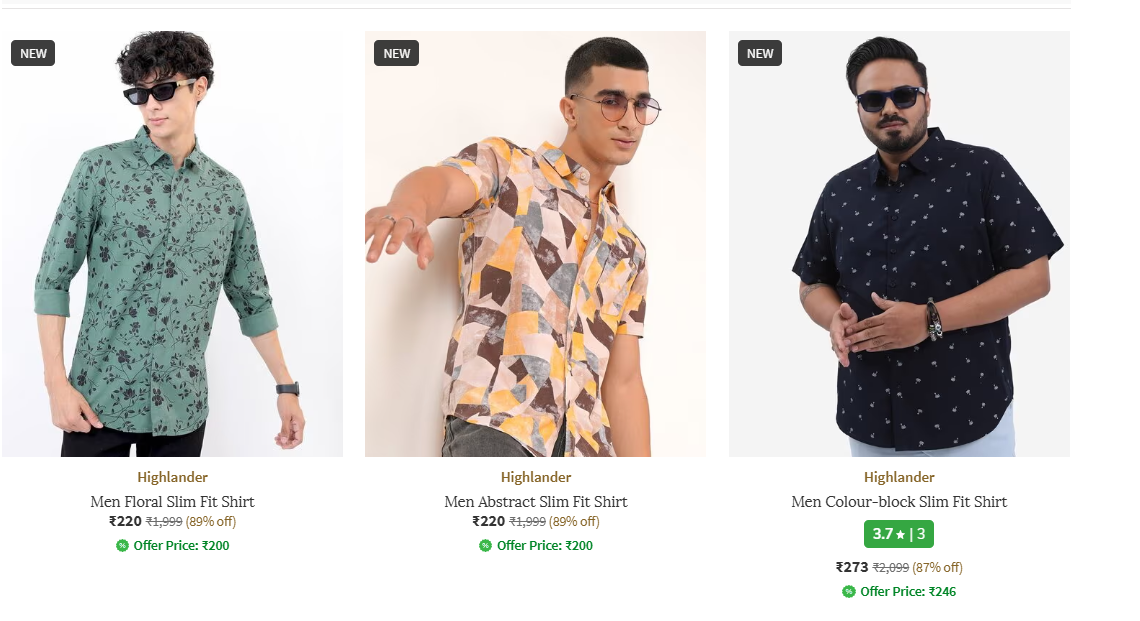
Task: Click the ₹273 price of colour-block shirt
Action: (852, 567)
